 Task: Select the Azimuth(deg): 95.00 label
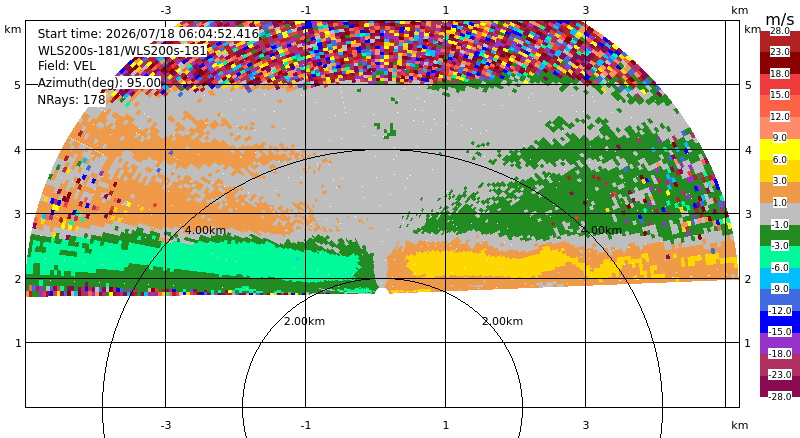click(x=99, y=83)
